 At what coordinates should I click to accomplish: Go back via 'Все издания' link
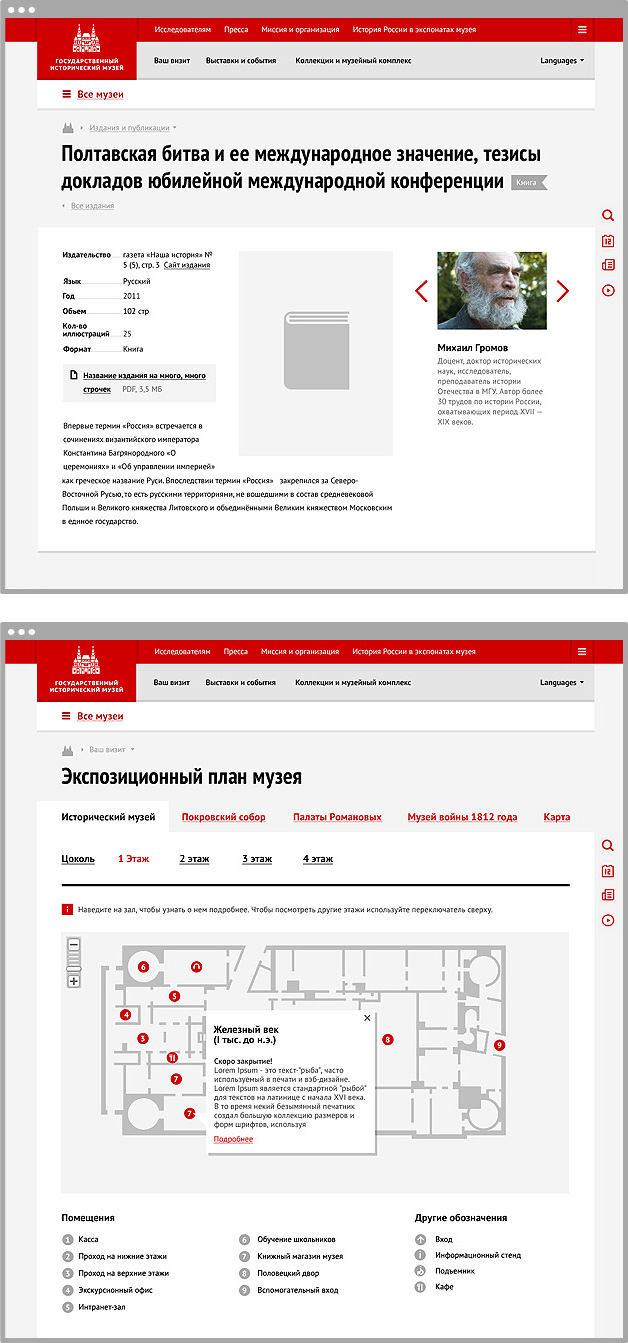pyautogui.click(x=92, y=206)
